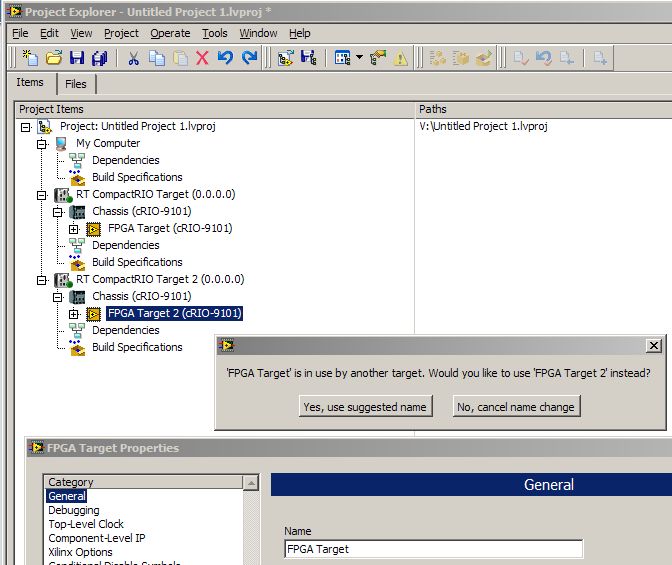Image resolution: width=672 pixels, height=565 pixels.
Task: Click the Undo arrow icon
Action: (x=225, y=57)
